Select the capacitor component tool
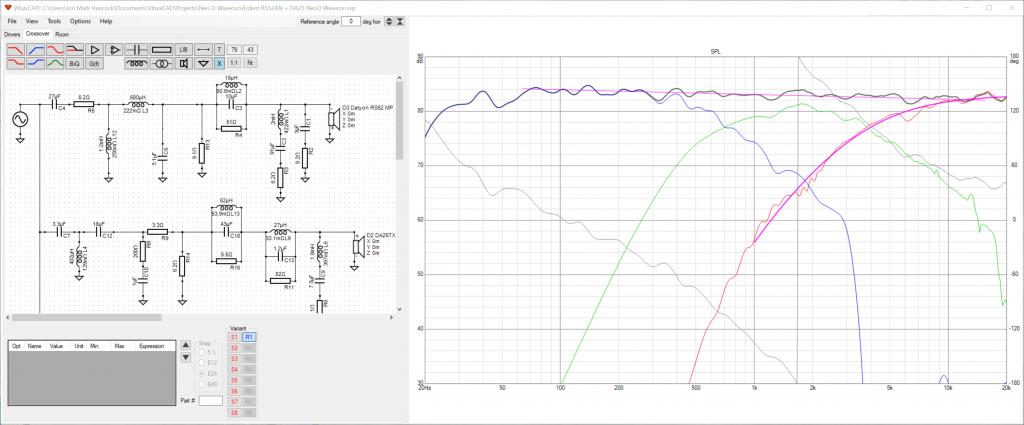This screenshot has height=425, width=1024. [136, 50]
